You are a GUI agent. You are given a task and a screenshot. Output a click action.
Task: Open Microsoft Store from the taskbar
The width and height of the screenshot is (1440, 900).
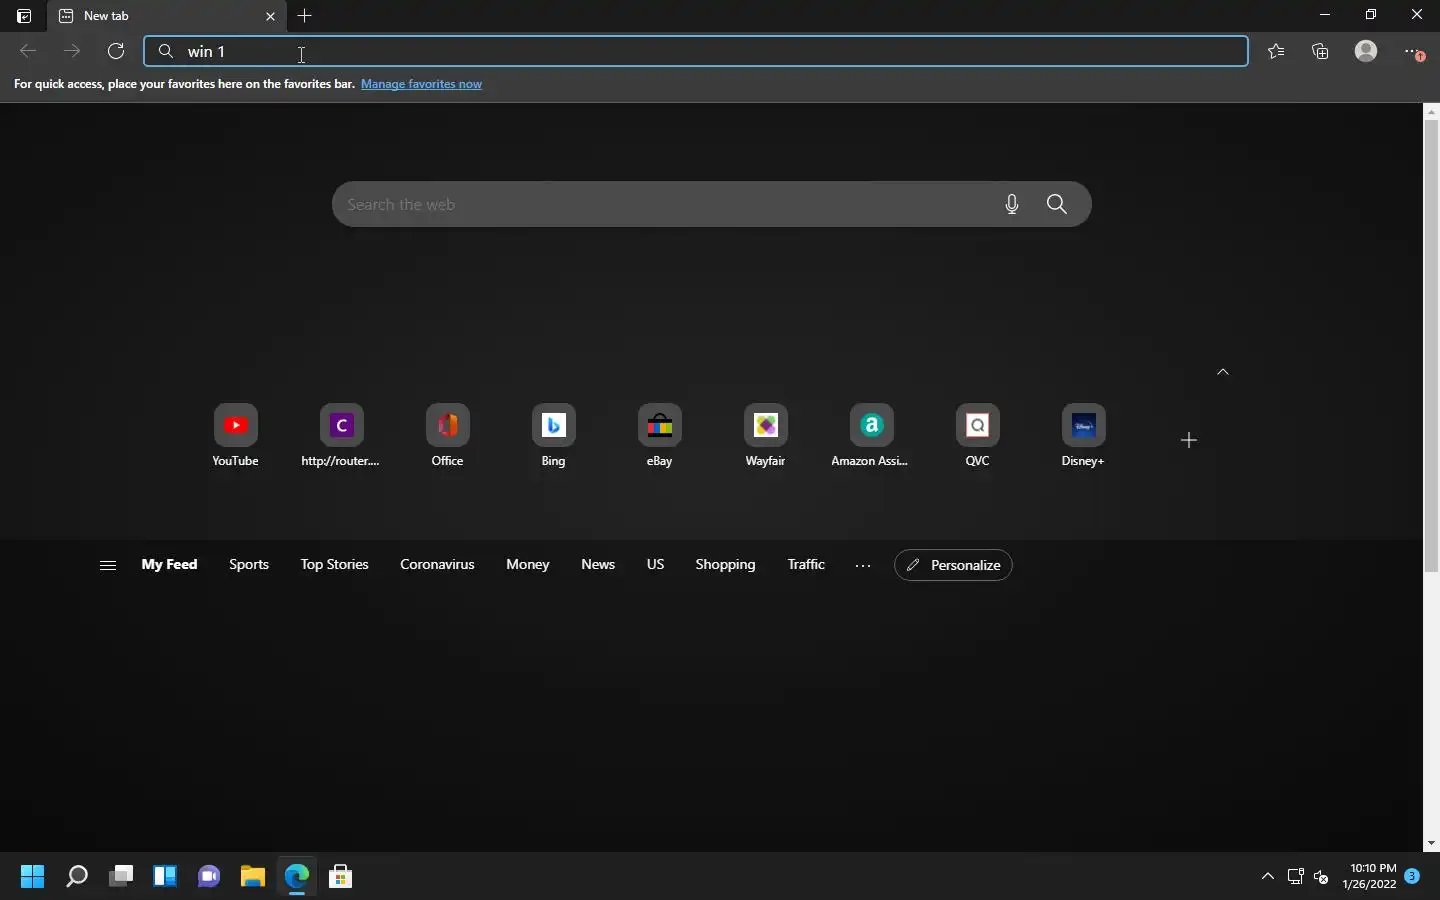point(341,877)
